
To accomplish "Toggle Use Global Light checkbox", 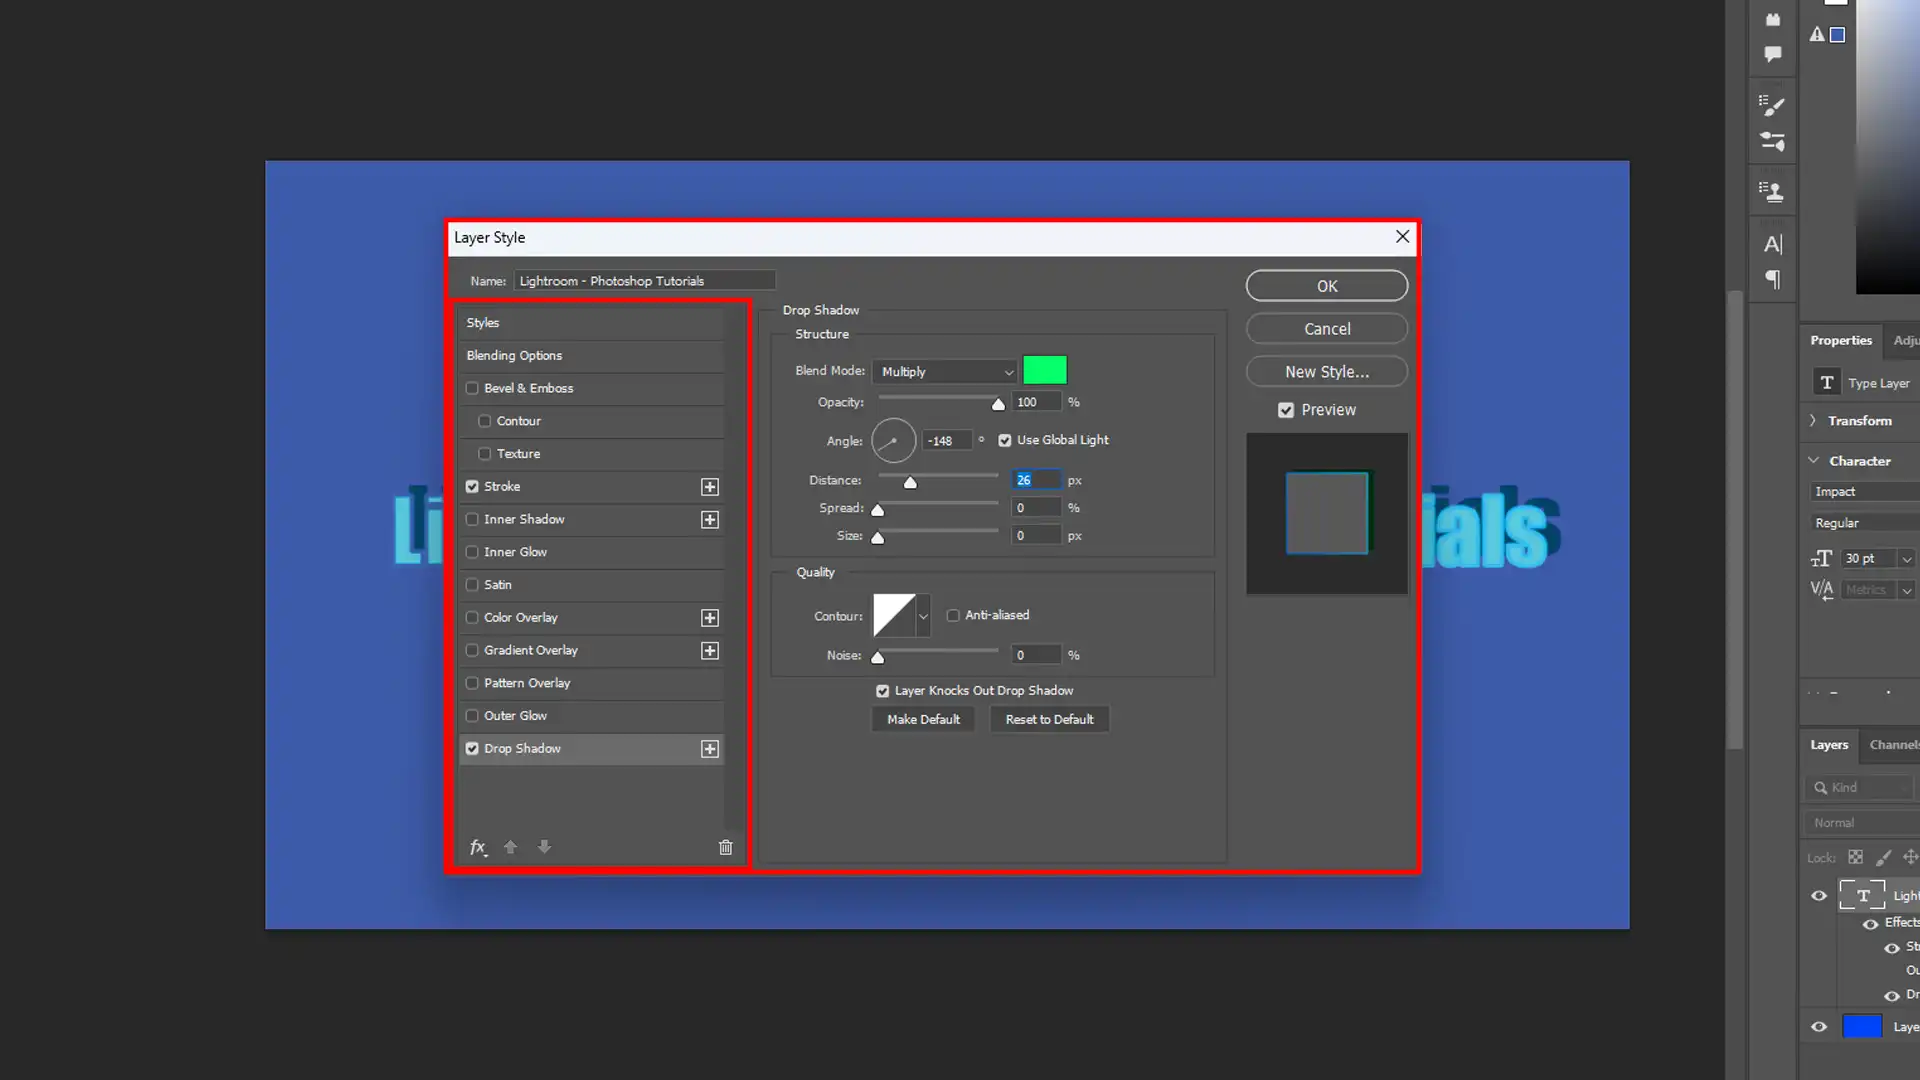I will (1005, 440).
